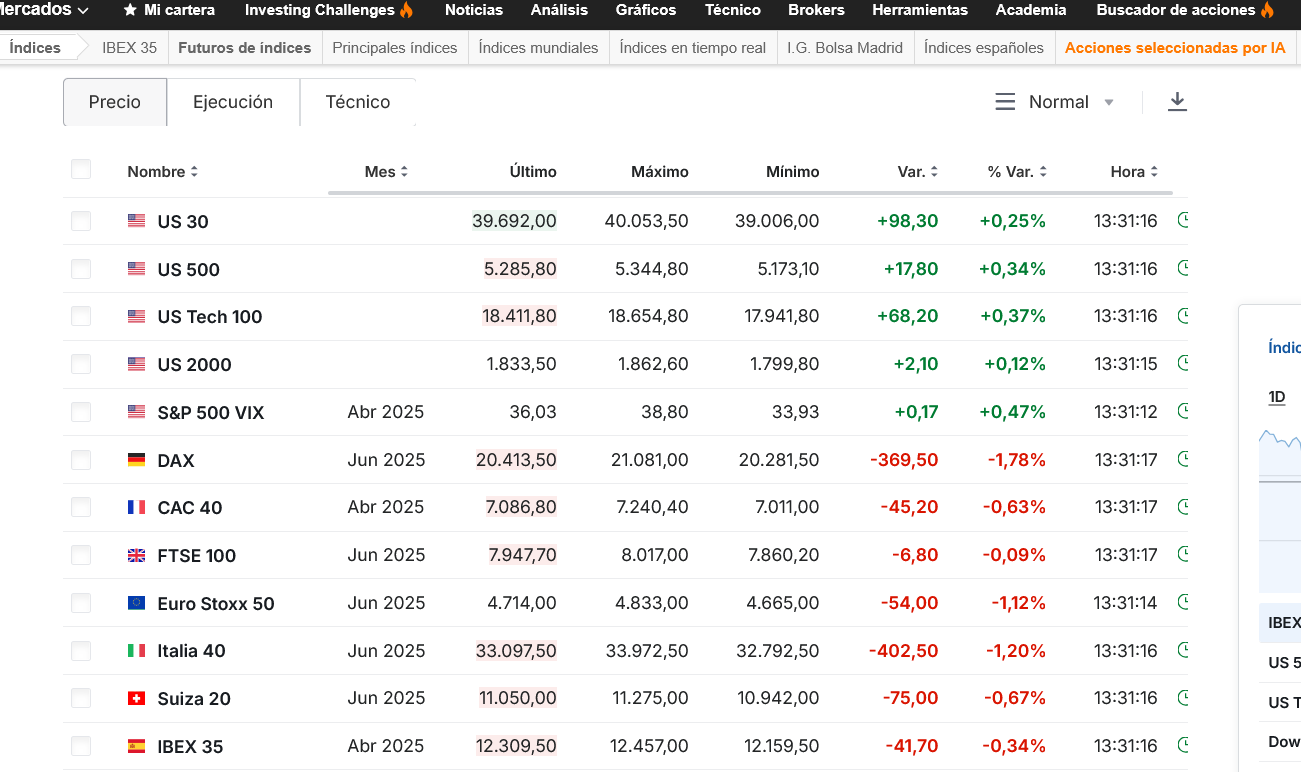Click the Swiss flag icon beside Suiza 20

[136, 698]
